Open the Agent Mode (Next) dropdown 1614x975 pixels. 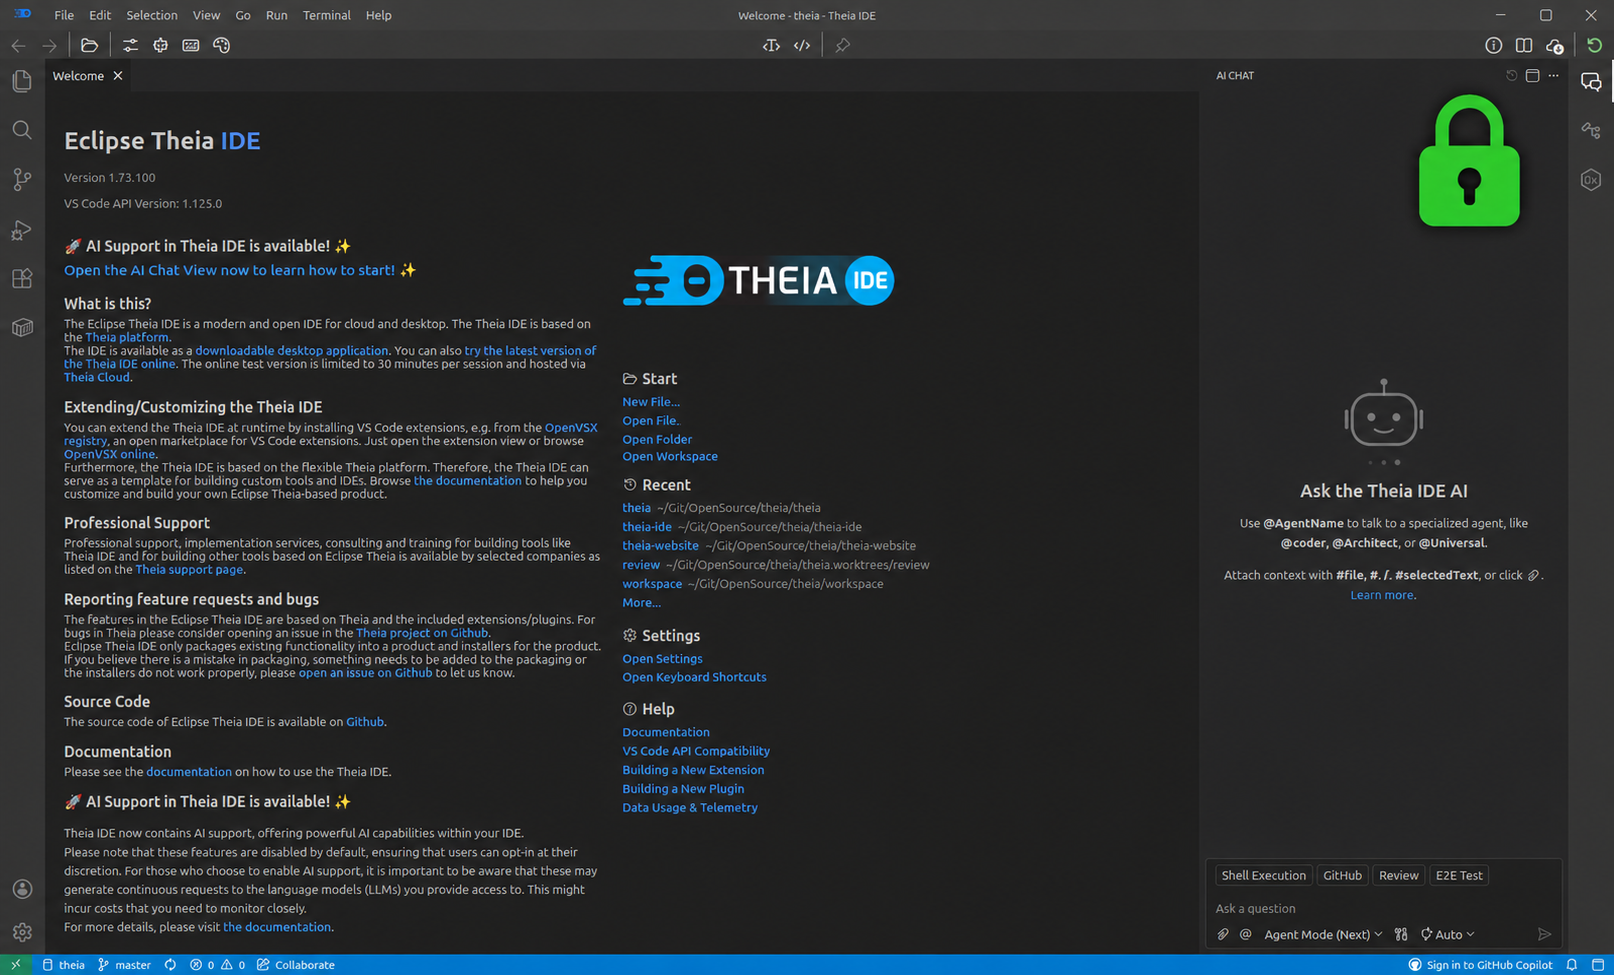click(1323, 934)
